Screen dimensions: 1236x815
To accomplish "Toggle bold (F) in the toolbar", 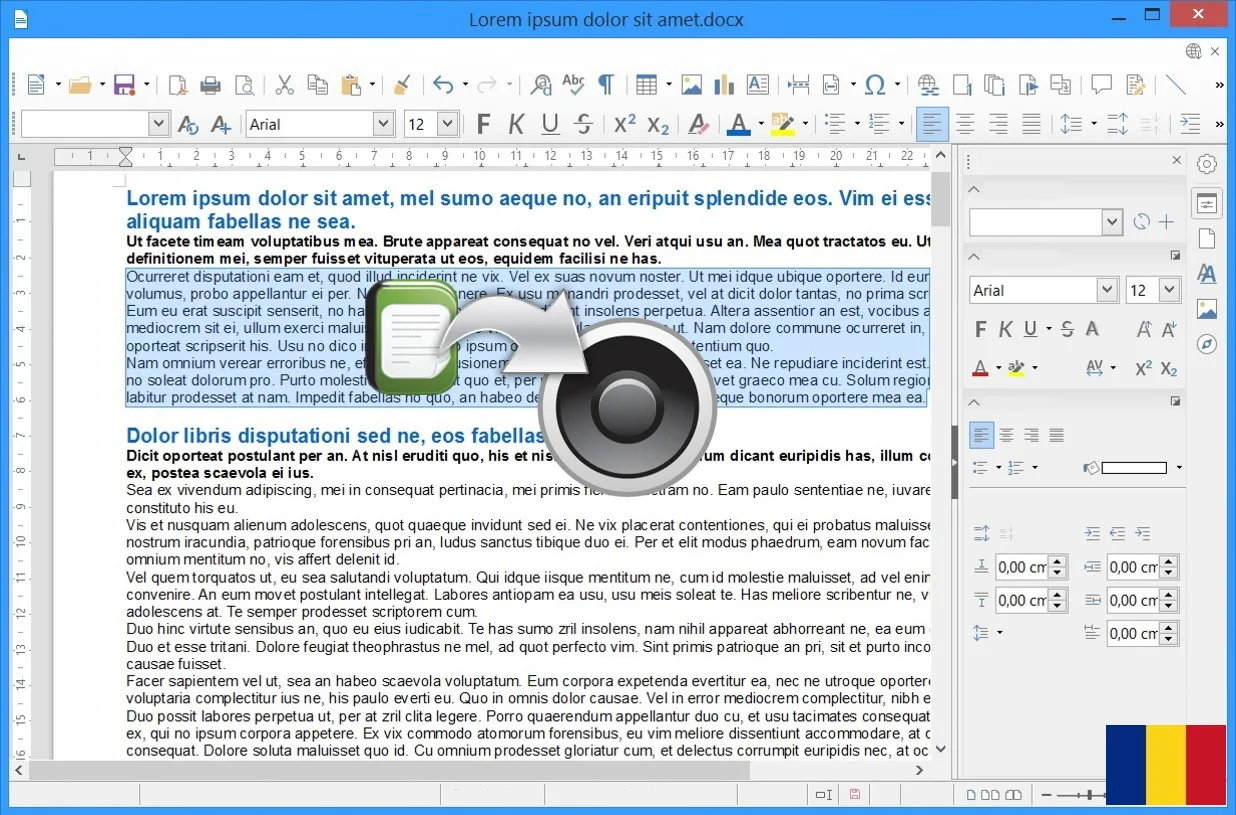I will coord(483,124).
